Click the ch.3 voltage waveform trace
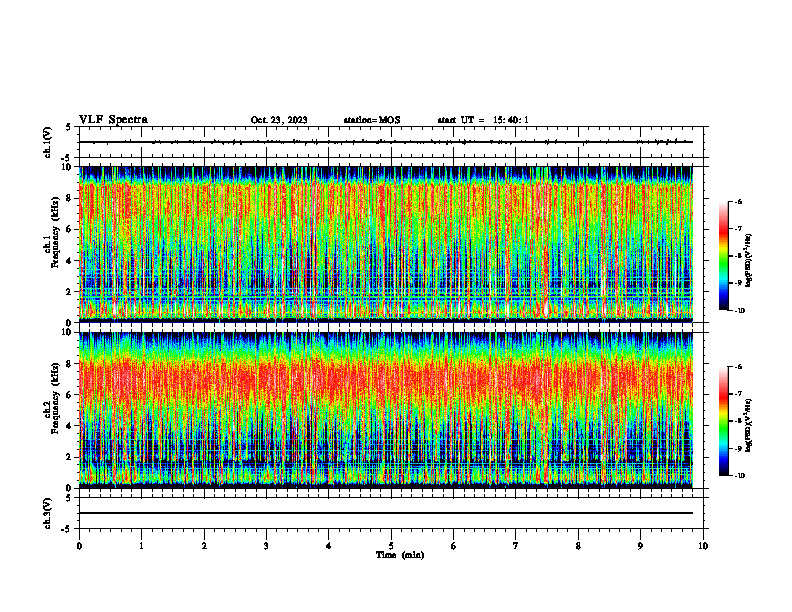 point(386,513)
